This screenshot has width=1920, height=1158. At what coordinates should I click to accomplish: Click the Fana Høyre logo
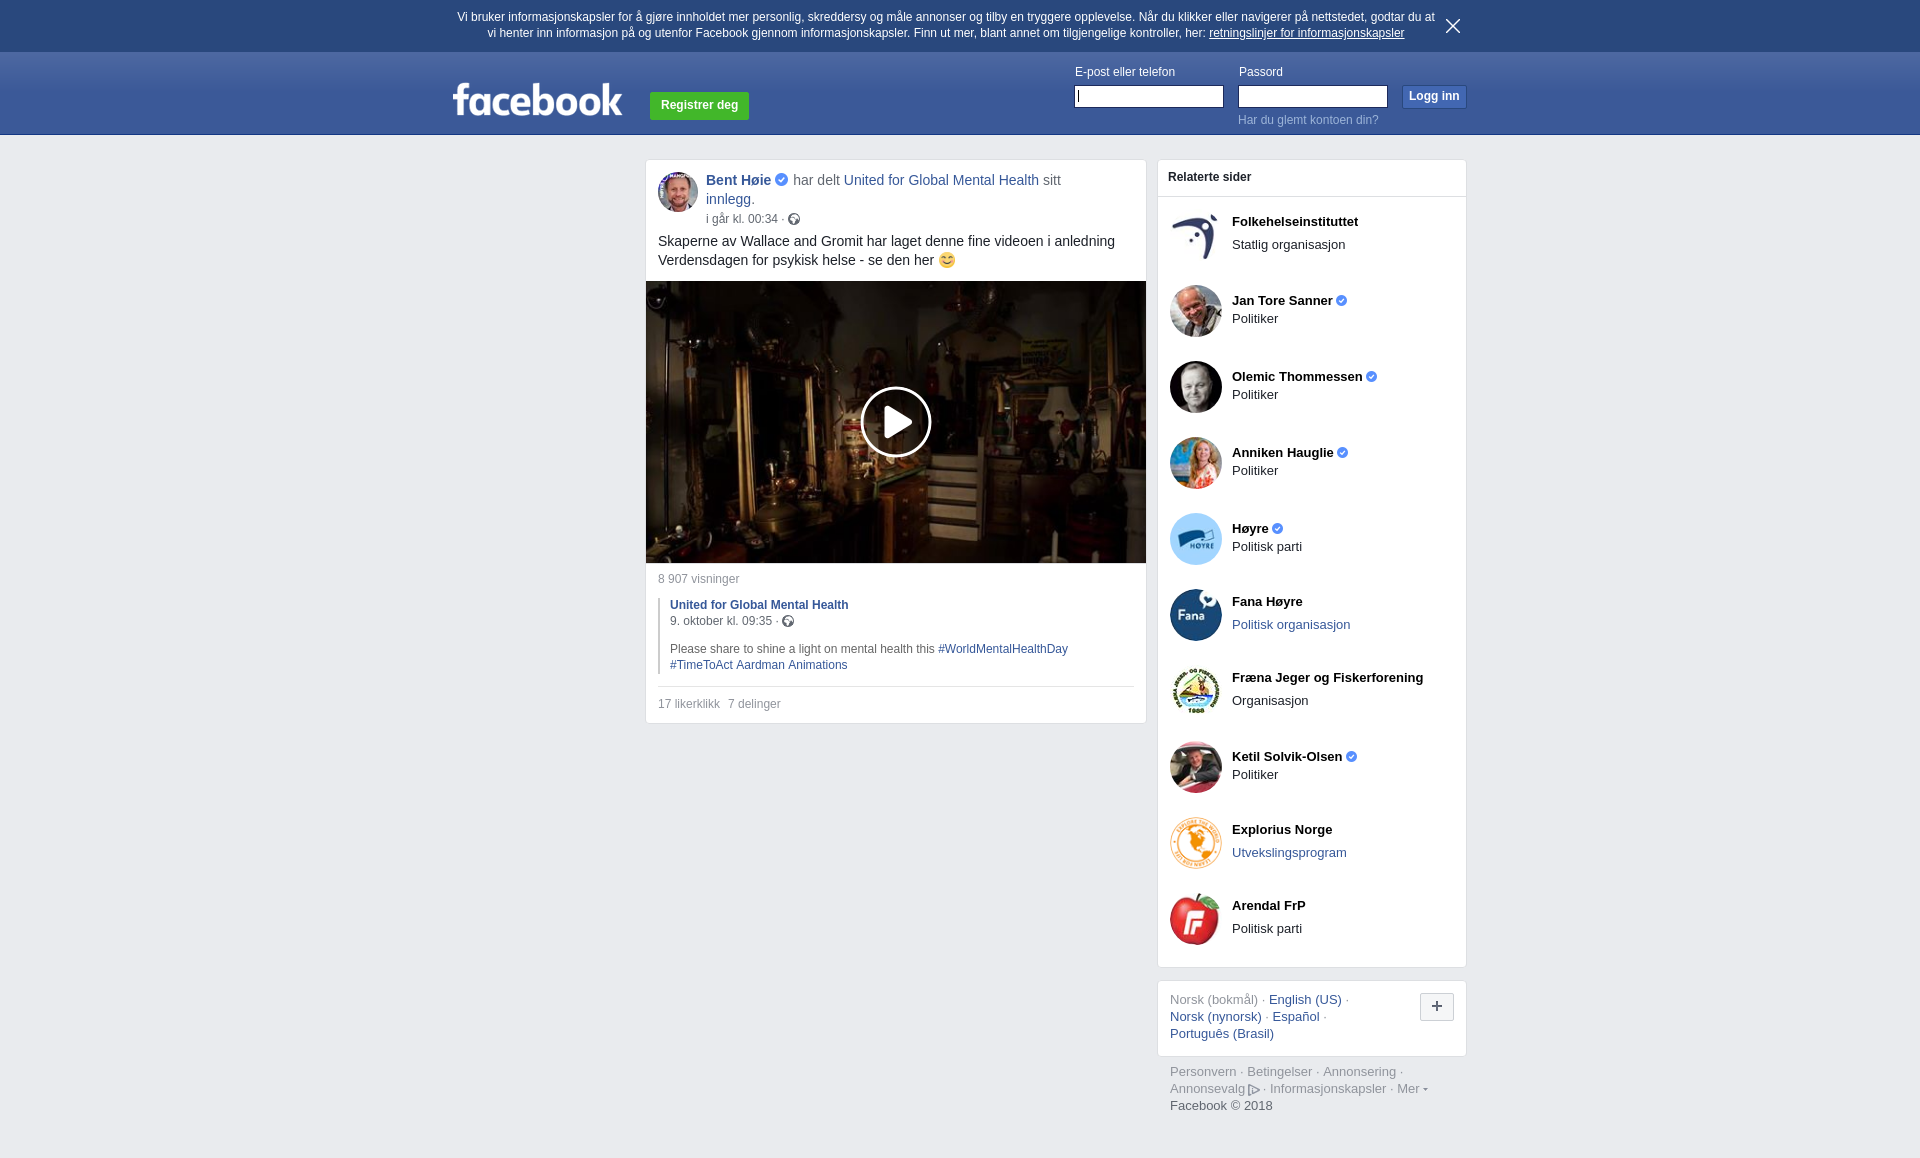(1196, 615)
